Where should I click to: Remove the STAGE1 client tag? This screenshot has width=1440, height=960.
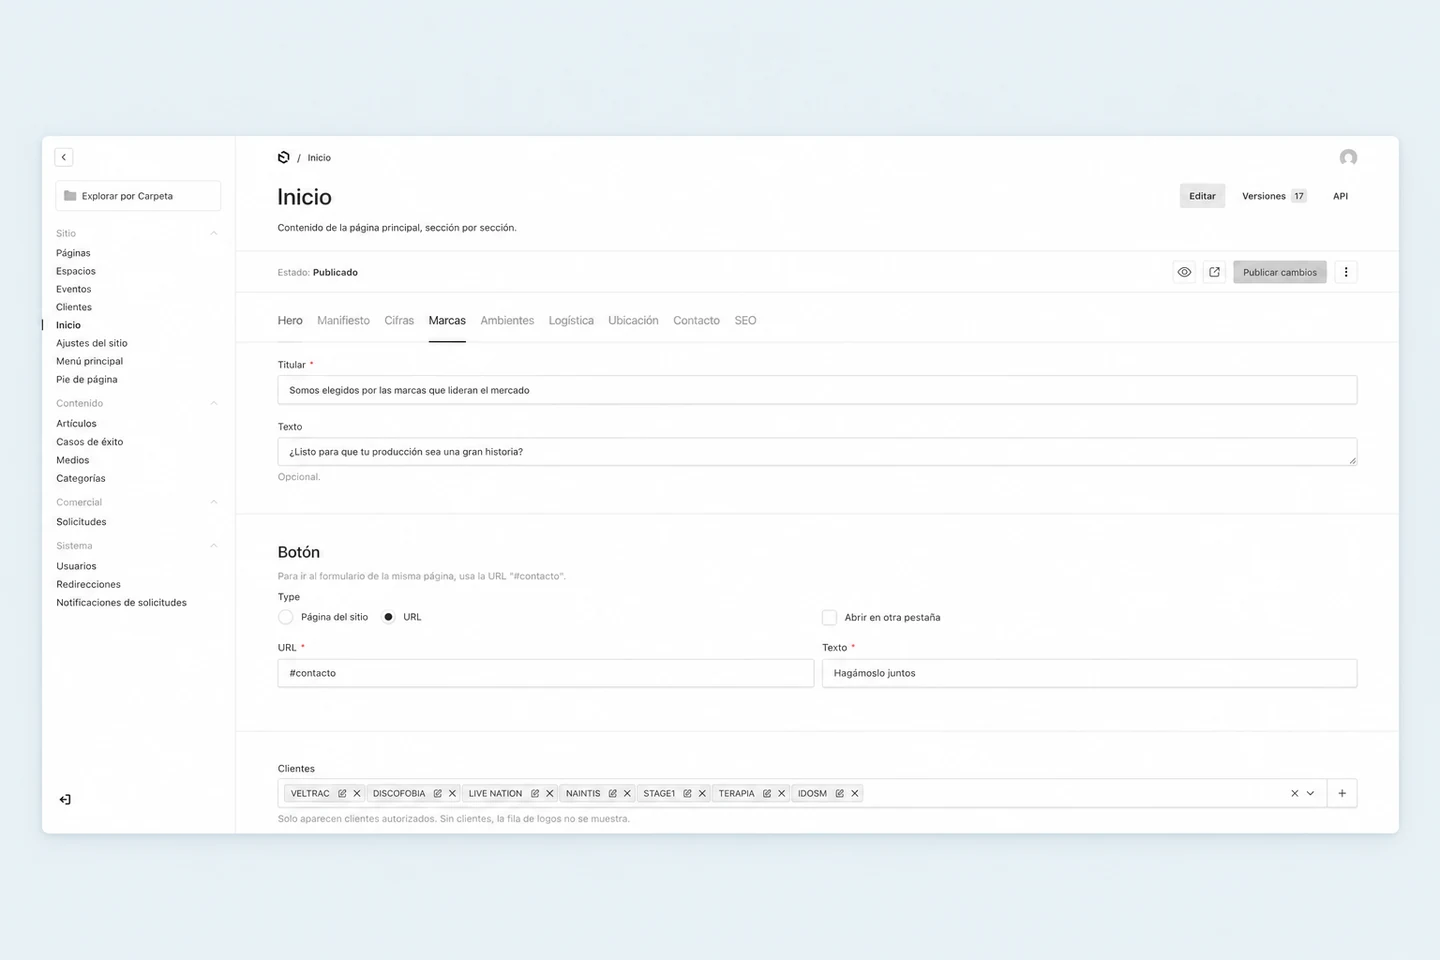tap(702, 793)
